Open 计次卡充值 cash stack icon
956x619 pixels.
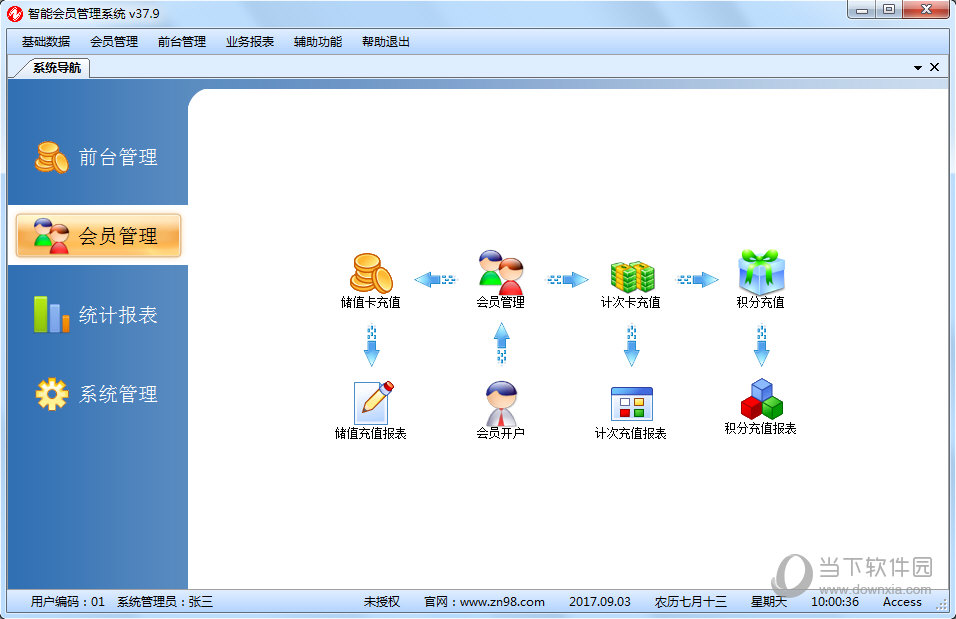(x=632, y=276)
